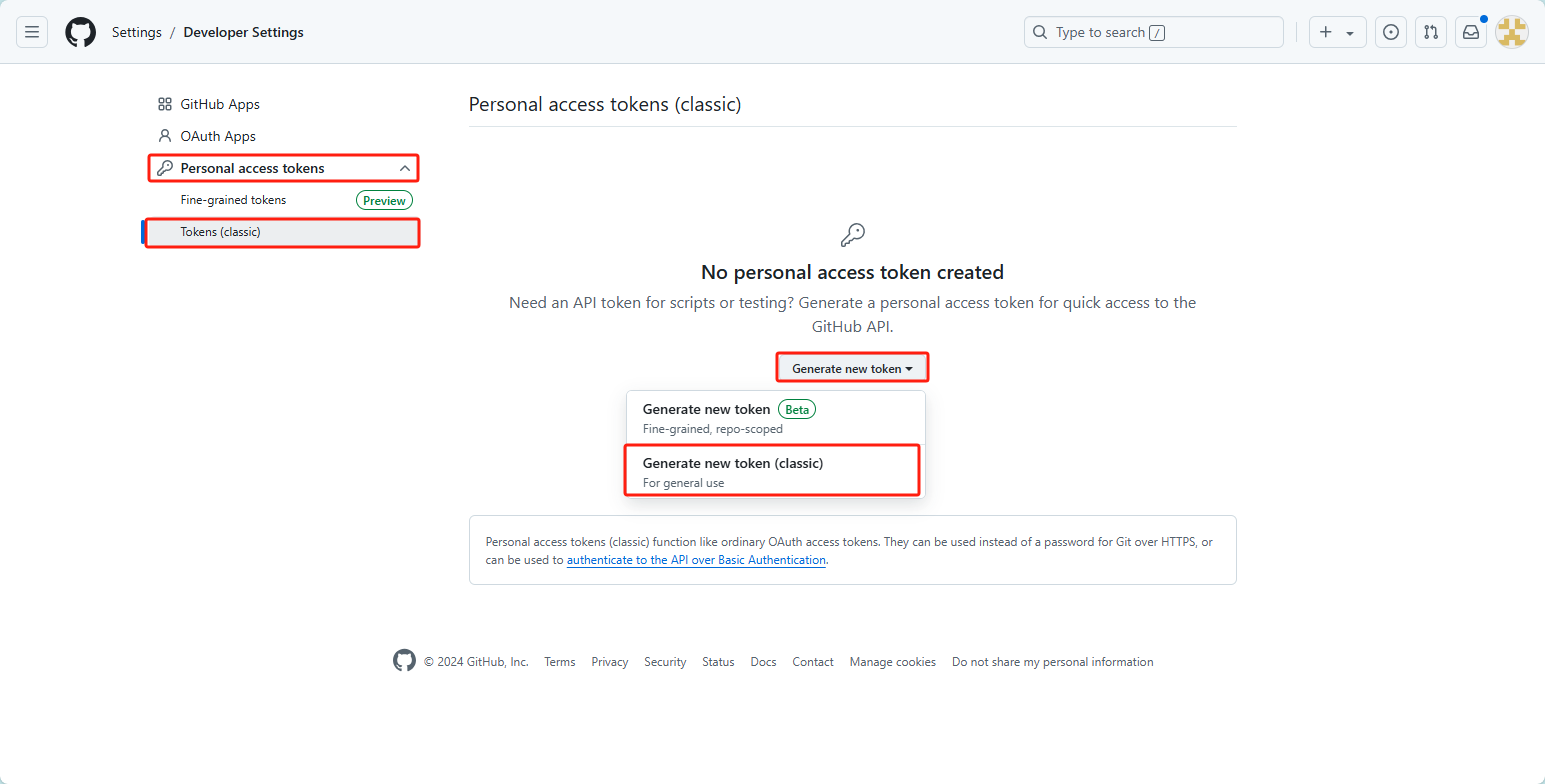Open the notifications inbox icon
Viewport: 1545px width, 784px height.
(x=1471, y=32)
